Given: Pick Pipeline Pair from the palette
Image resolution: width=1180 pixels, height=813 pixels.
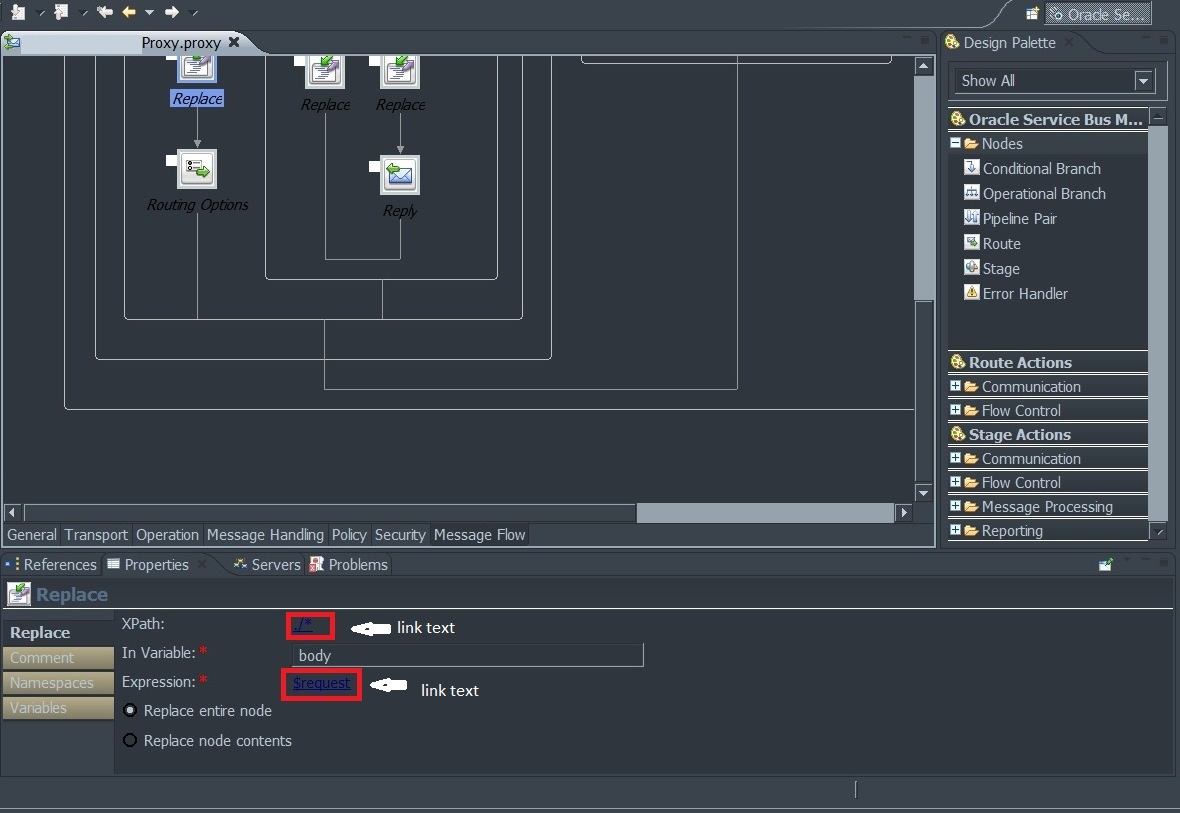Looking at the screenshot, I should 1011,218.
